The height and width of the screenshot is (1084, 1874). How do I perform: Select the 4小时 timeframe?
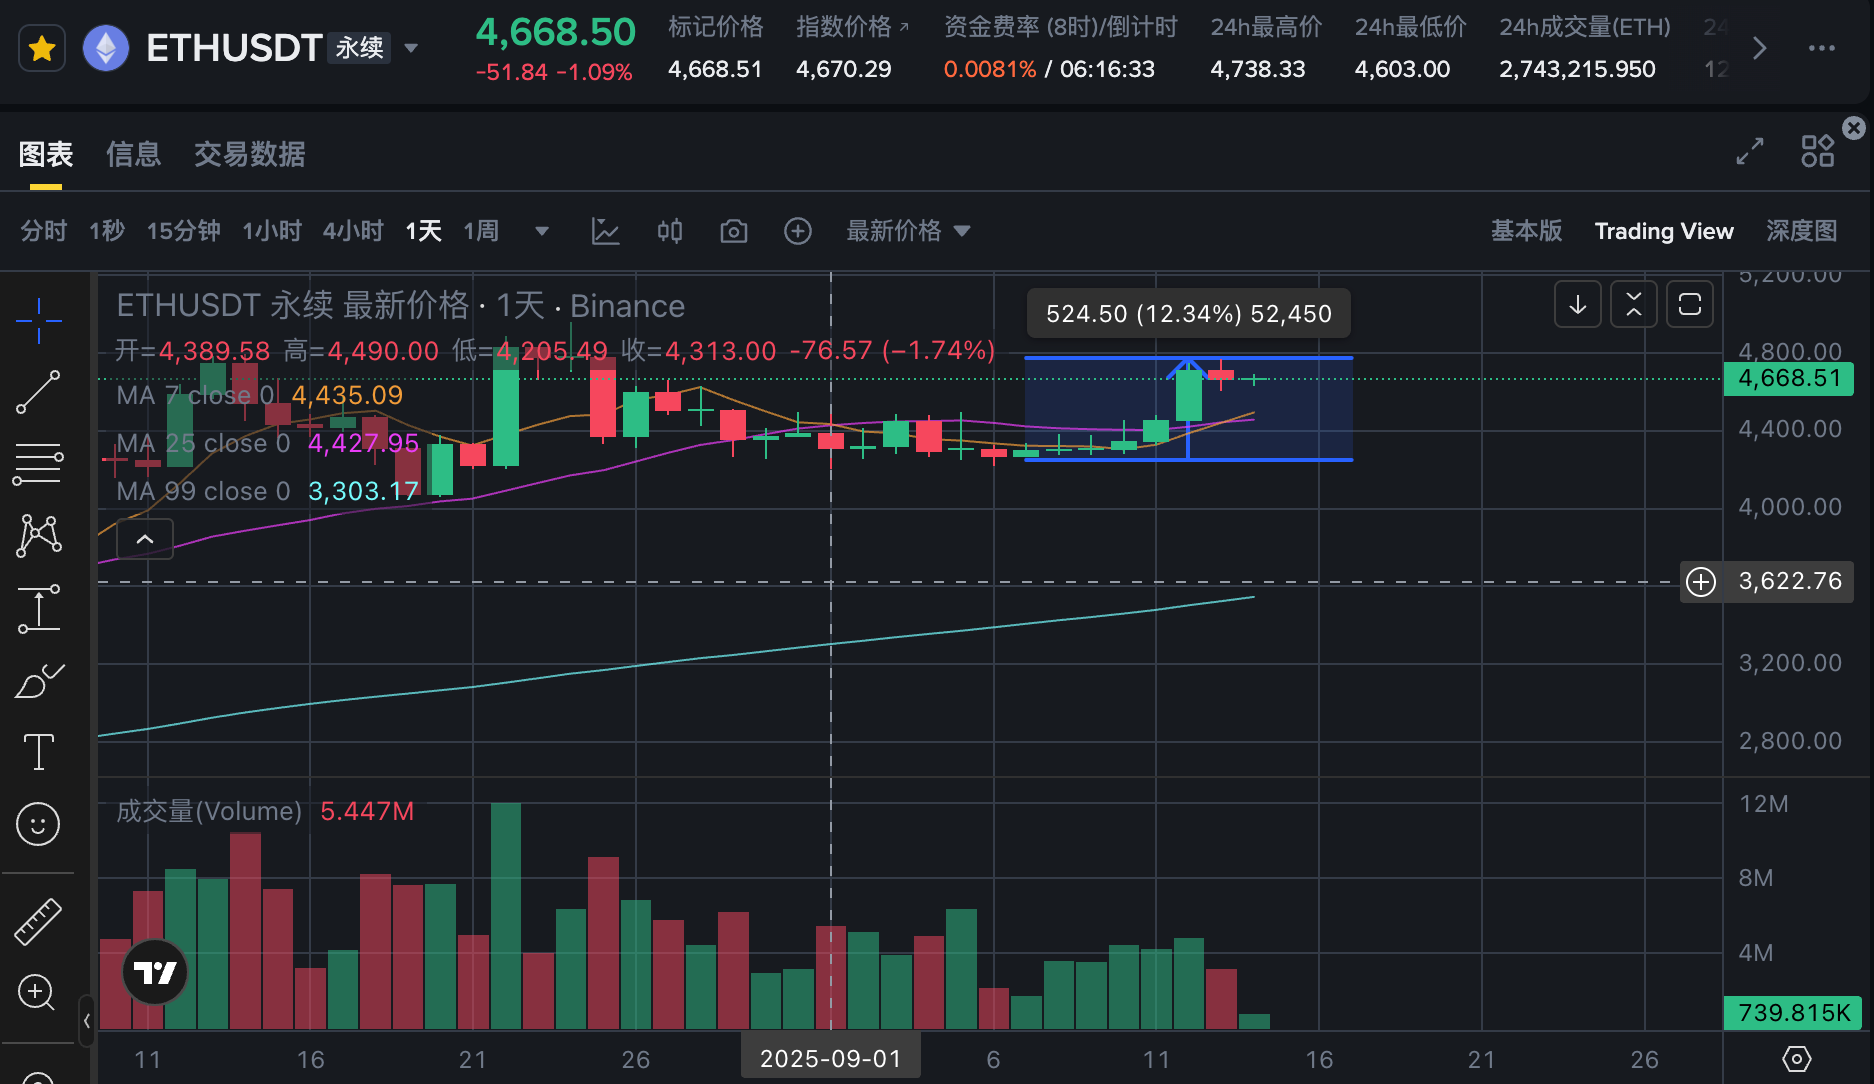click(353, 232)
